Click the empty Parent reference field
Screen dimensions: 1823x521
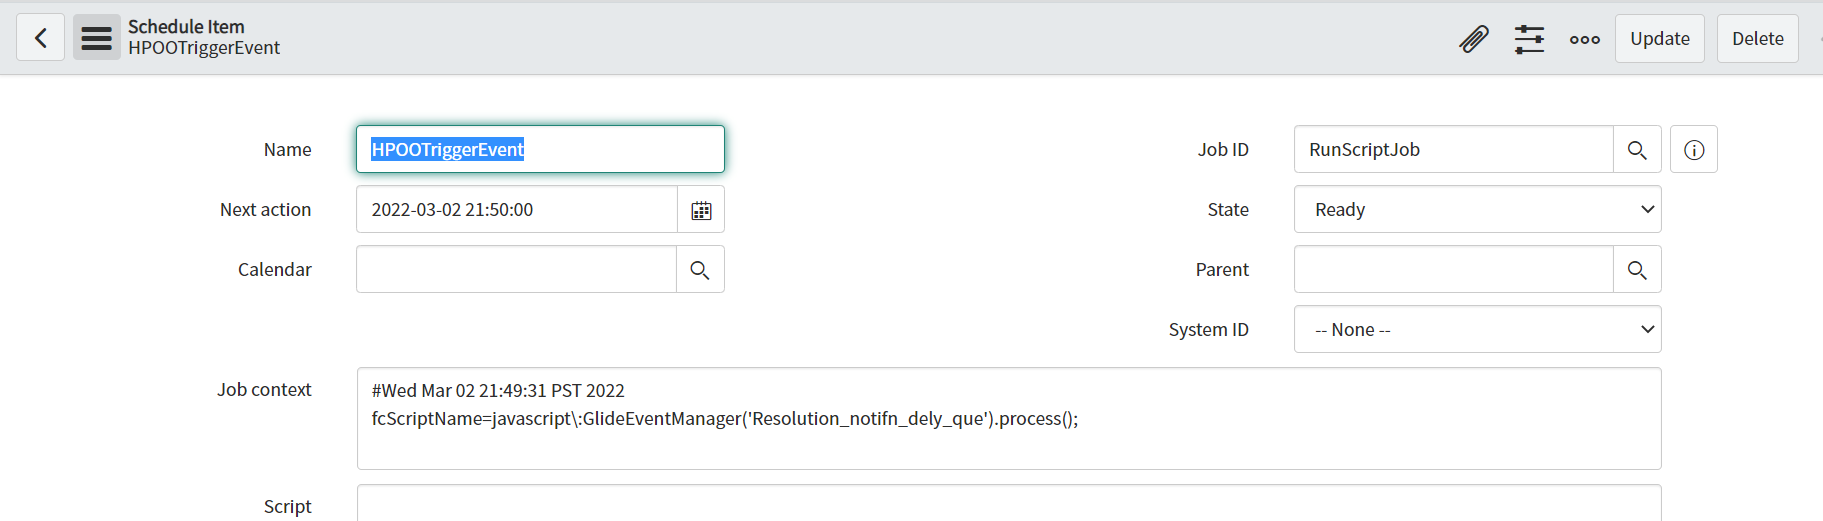pos(1454,270)
